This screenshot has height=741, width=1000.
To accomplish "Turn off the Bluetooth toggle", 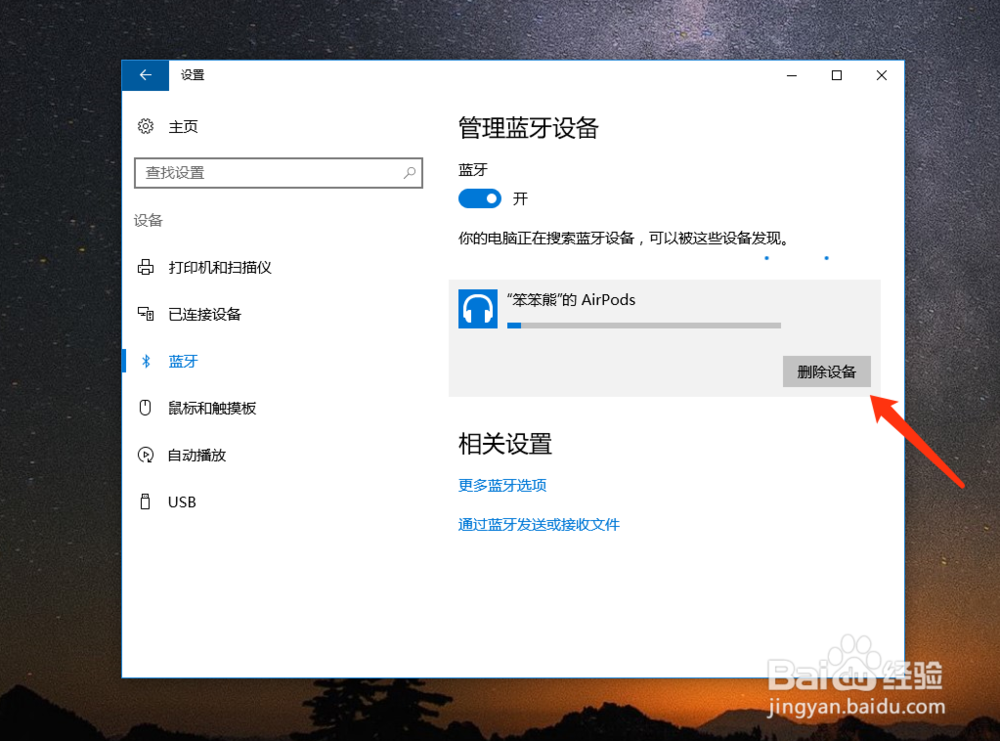I will [x=479, y=198].
